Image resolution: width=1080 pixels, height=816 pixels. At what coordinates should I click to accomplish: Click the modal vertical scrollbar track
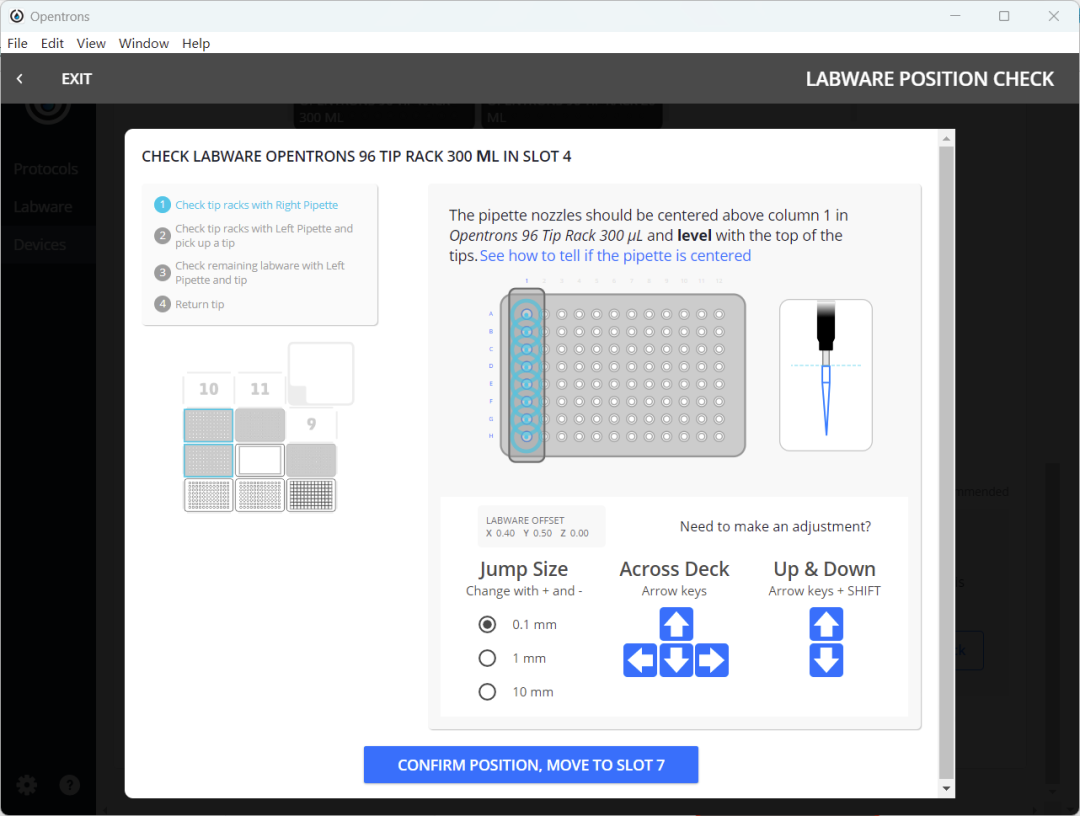pos(946,461)
